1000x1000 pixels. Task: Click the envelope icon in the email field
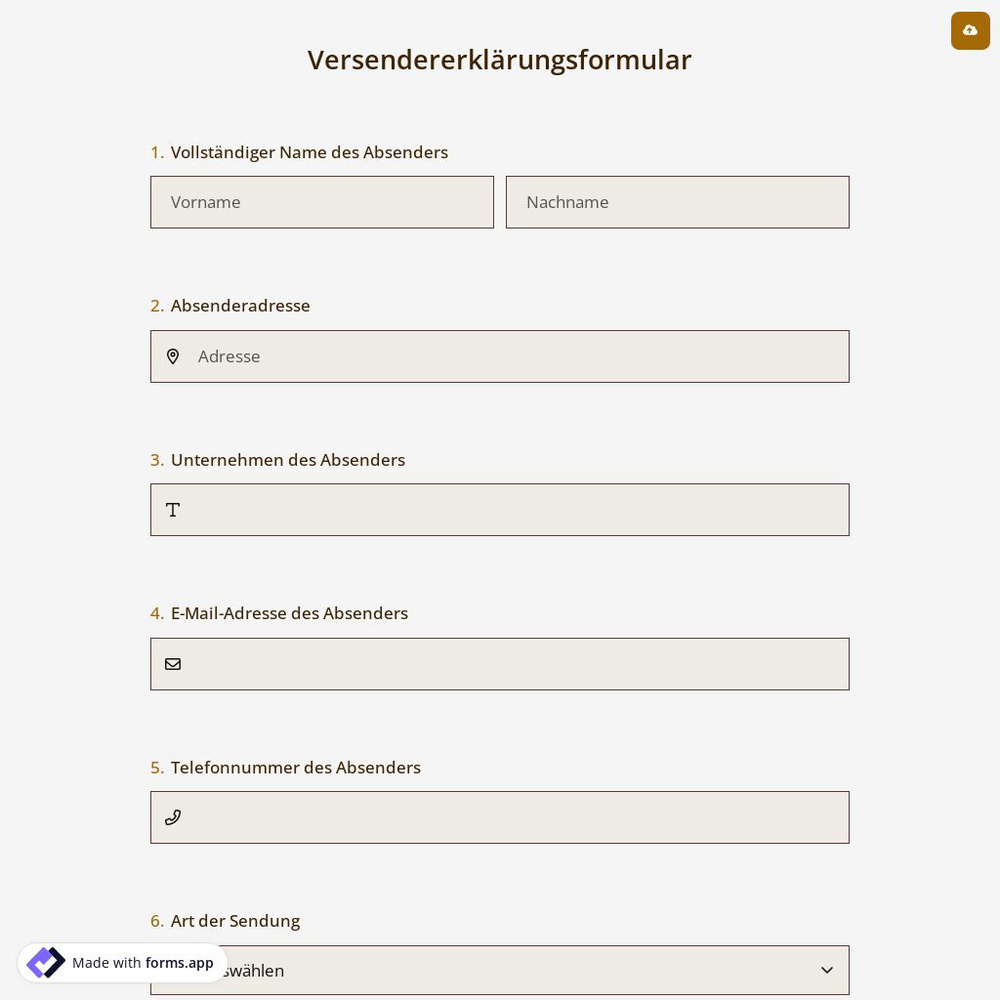coord(173,664)
